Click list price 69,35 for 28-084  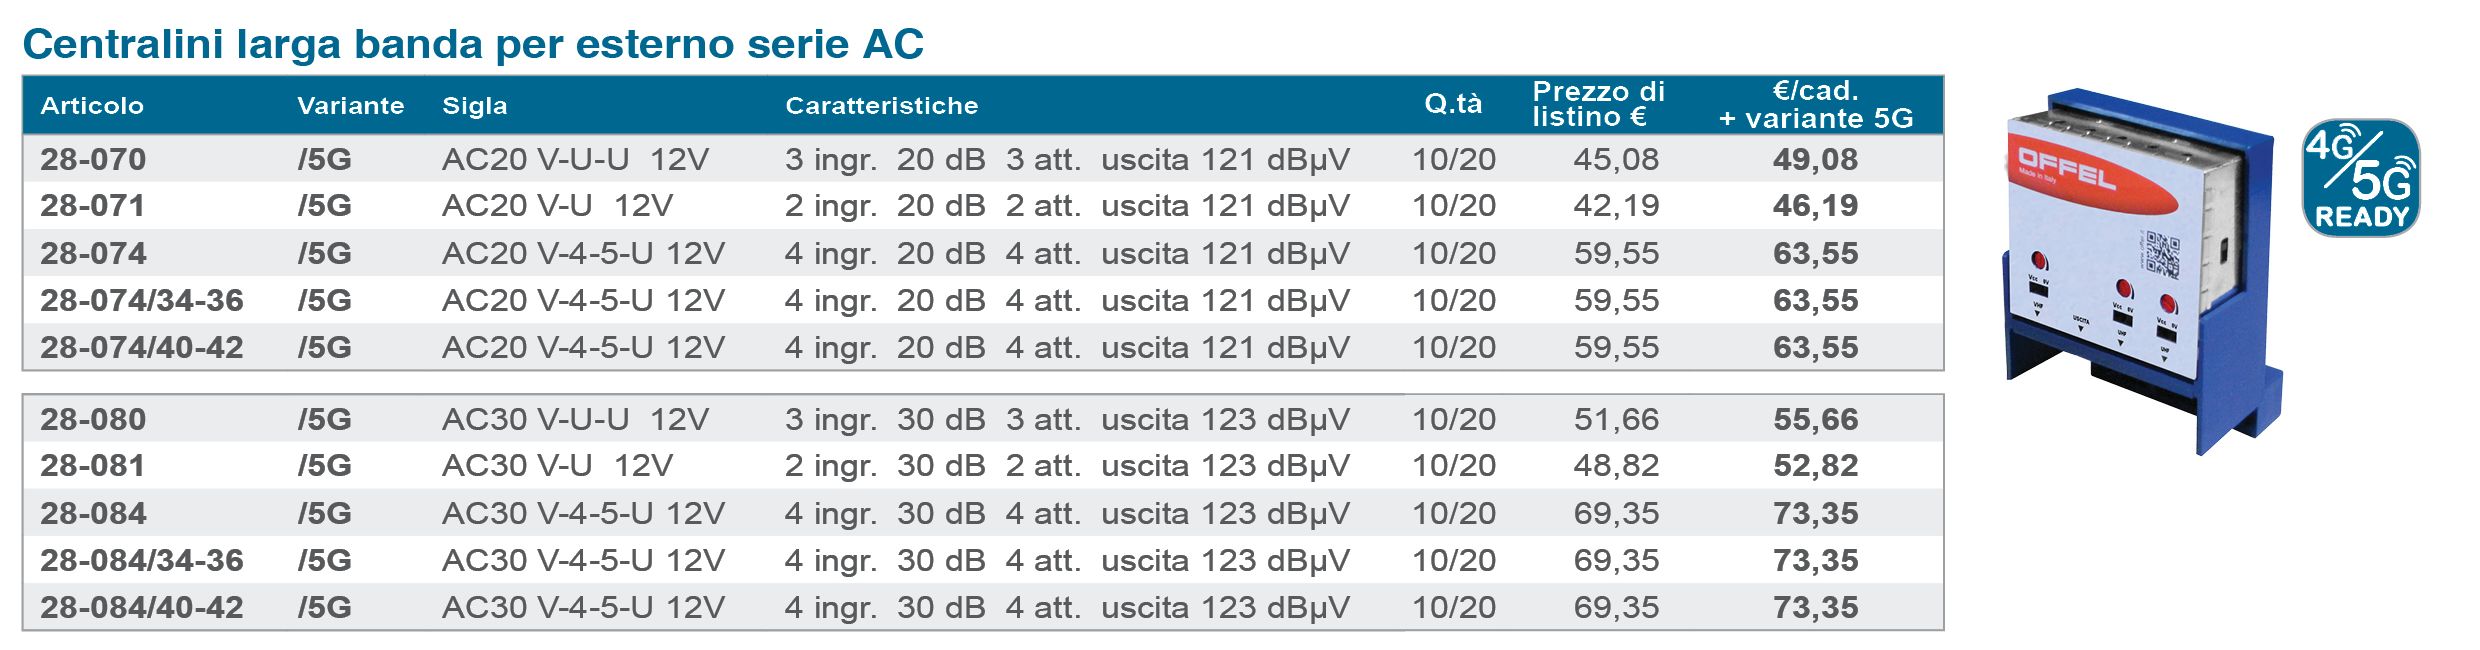click(x=1616, y=513)
